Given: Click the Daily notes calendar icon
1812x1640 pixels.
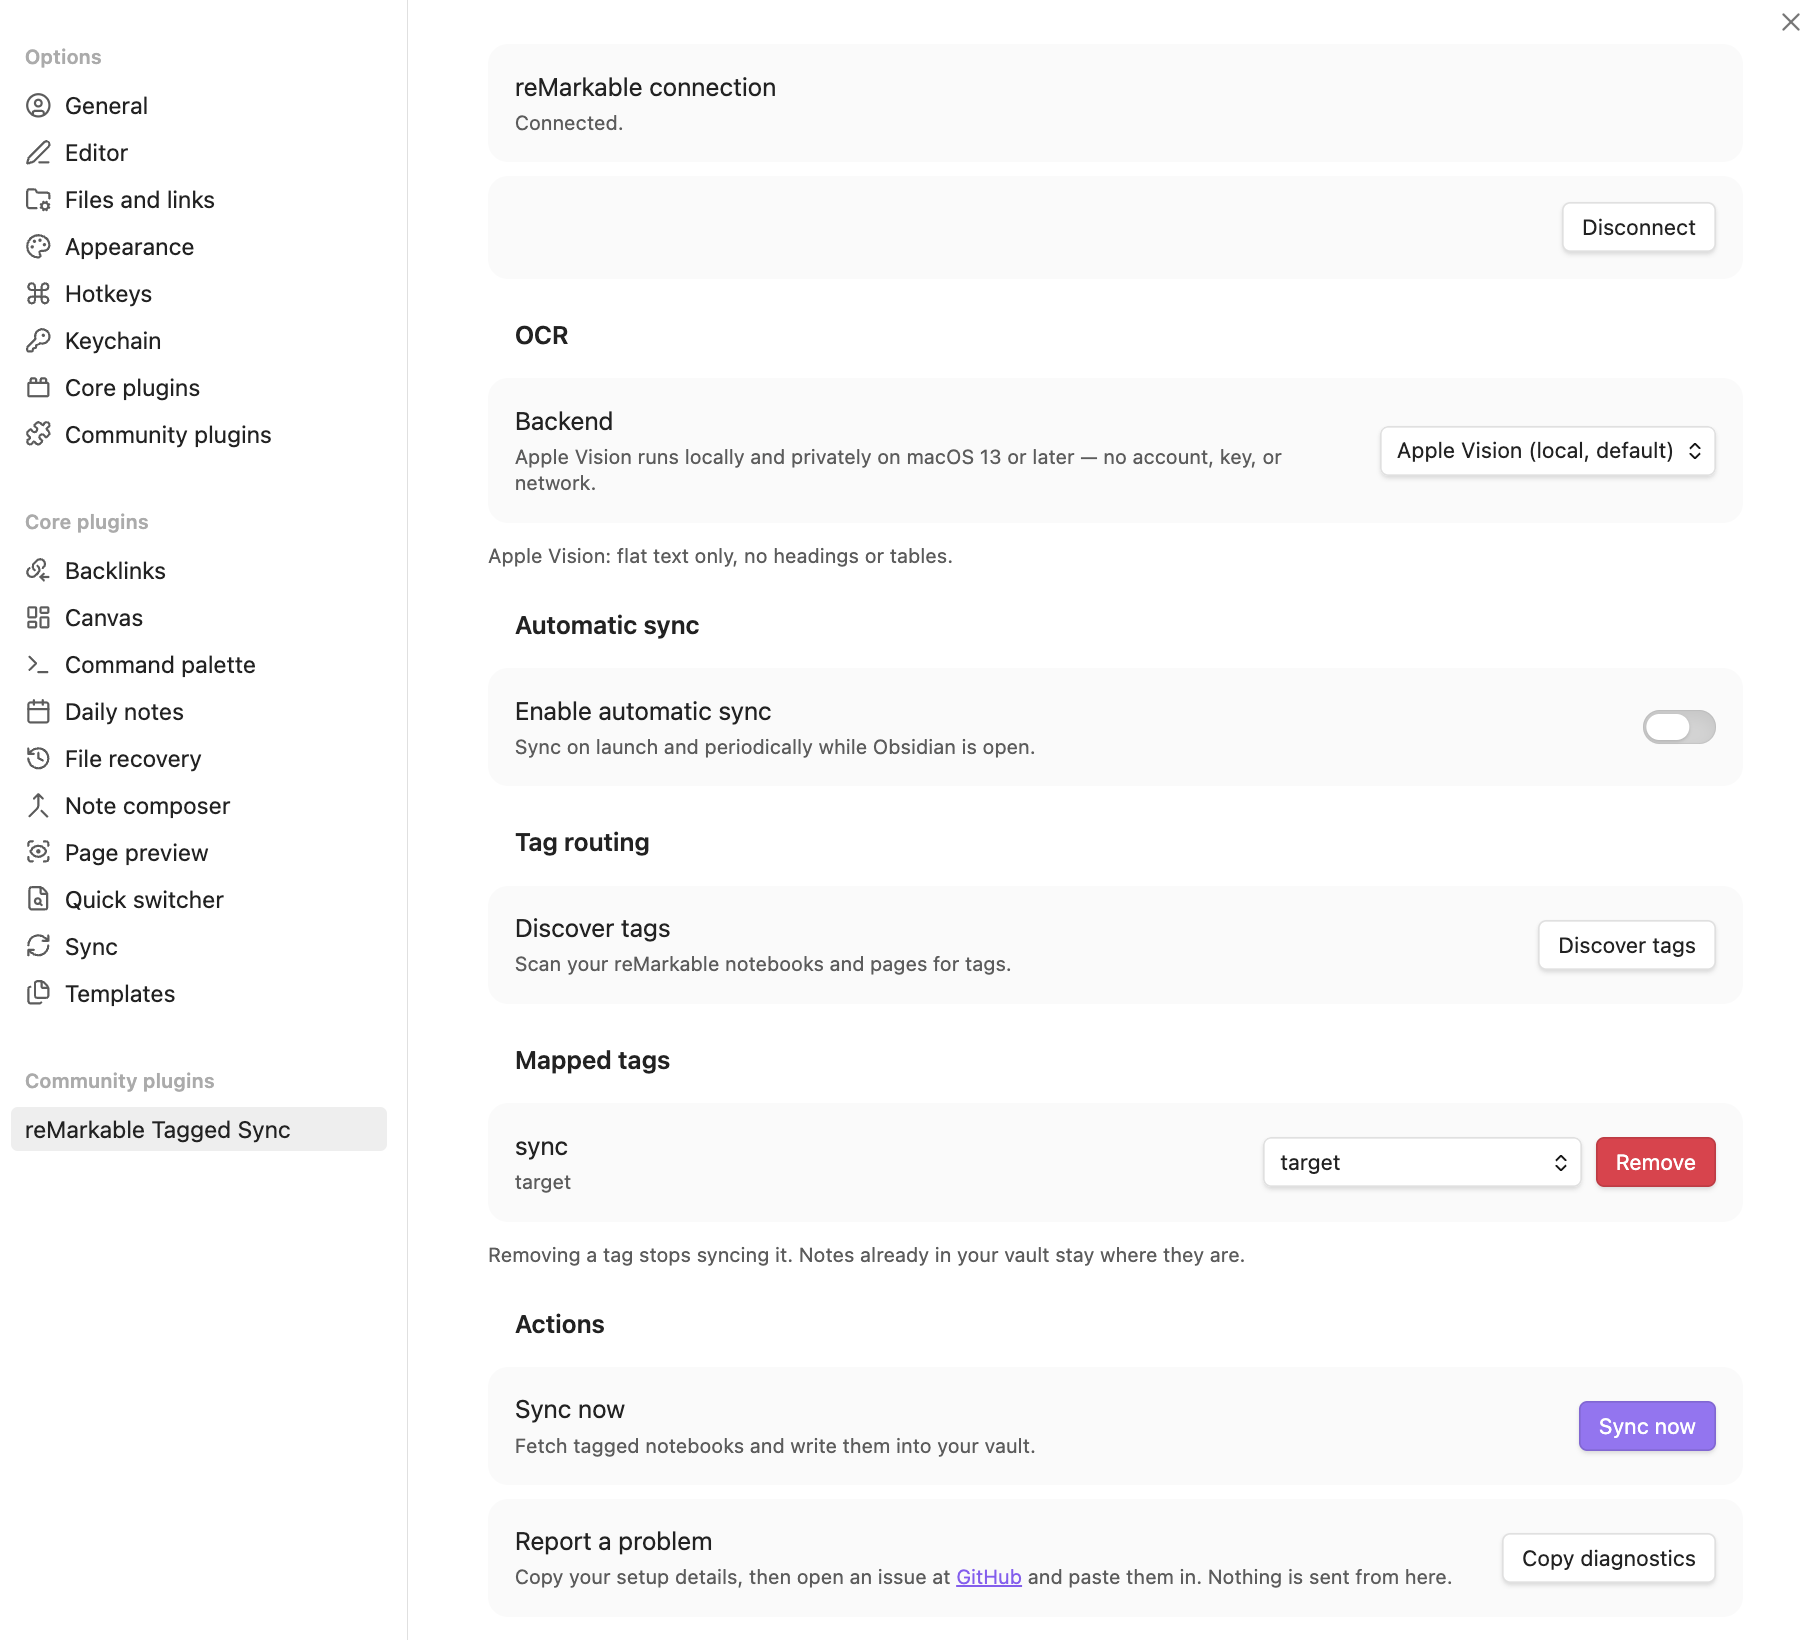Looking at the screenshot, I should 38,712.
